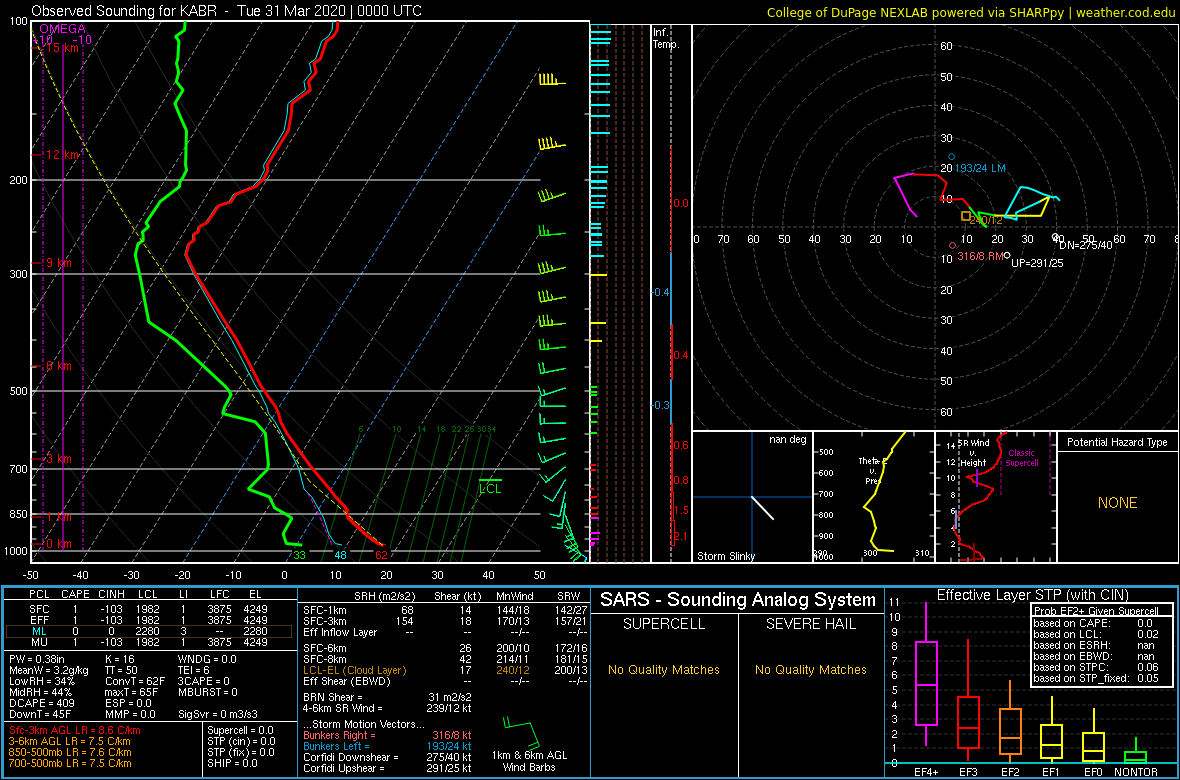Click TT = 50 value
Screen dimensions: 1180x780
coord(122,669)
